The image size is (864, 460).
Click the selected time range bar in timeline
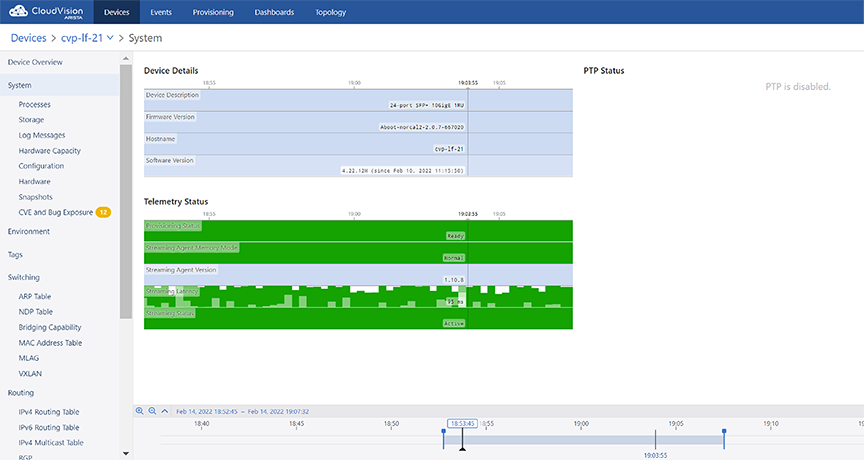click(x=584, y=440)
